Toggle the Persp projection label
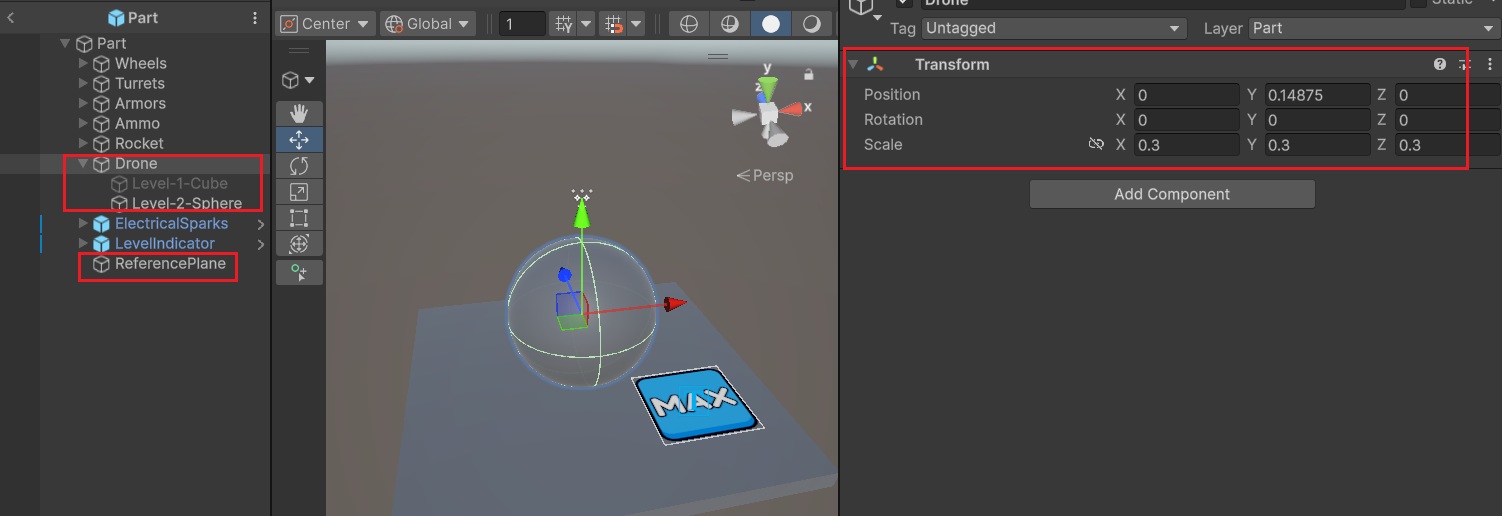This screenshot has width=1502, height=516. coord(765,176)
